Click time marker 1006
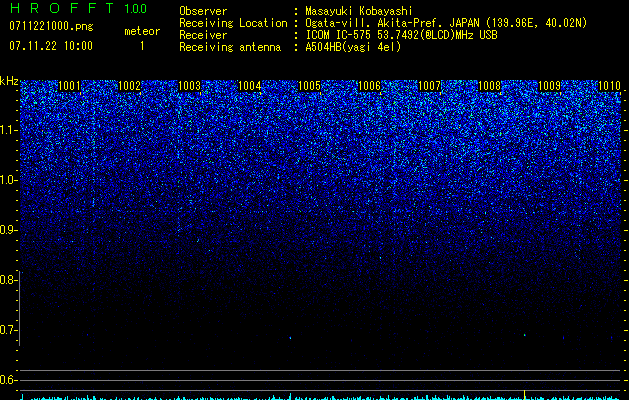 coord(369,86)
